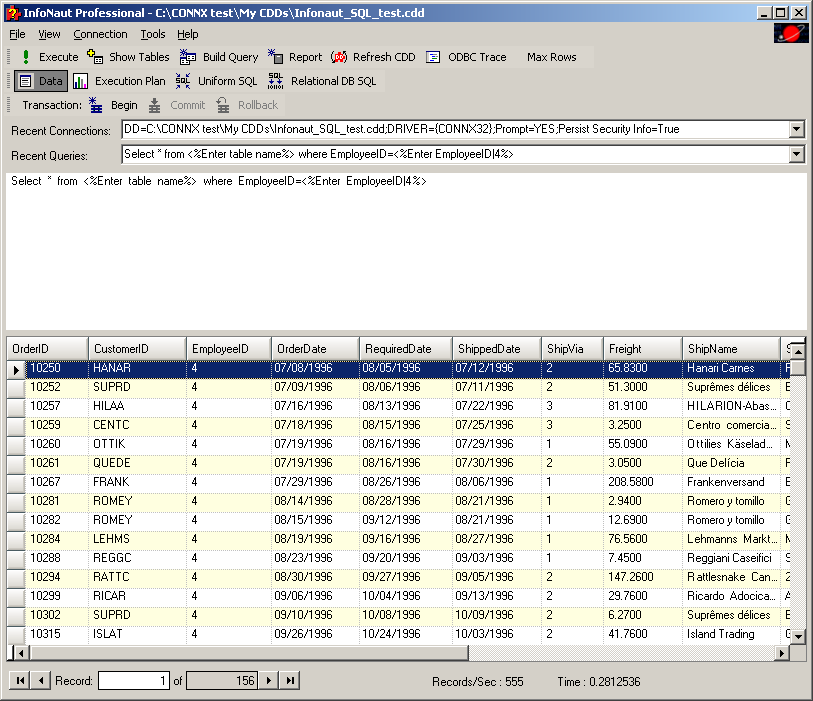This screenshot has height=701, width=813.
Task: Open the ODBC Trace tool
Action: (466, 57)
